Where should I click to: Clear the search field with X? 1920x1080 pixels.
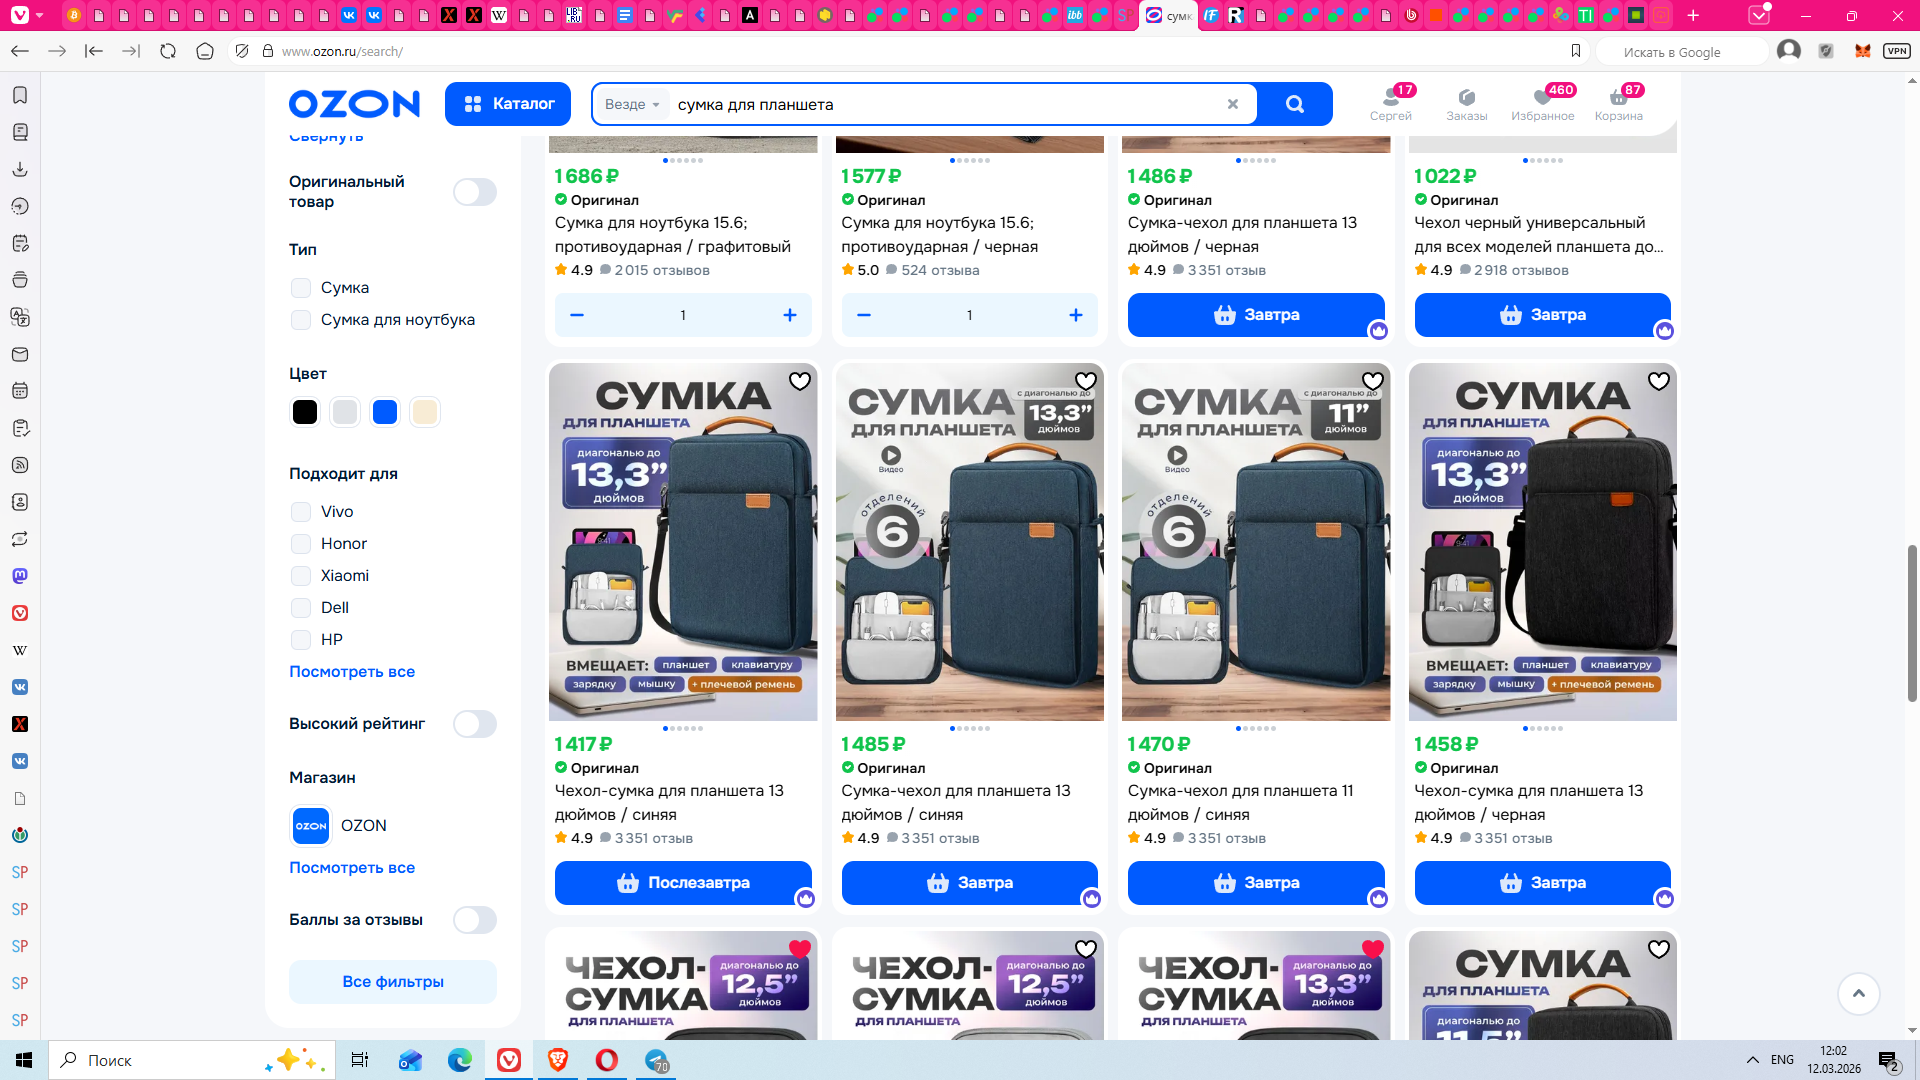(x=1232, y=104)
